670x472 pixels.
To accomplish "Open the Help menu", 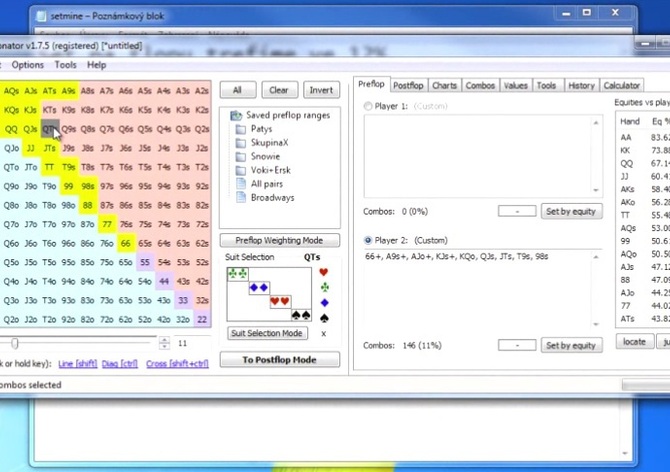I will (97, 65).
